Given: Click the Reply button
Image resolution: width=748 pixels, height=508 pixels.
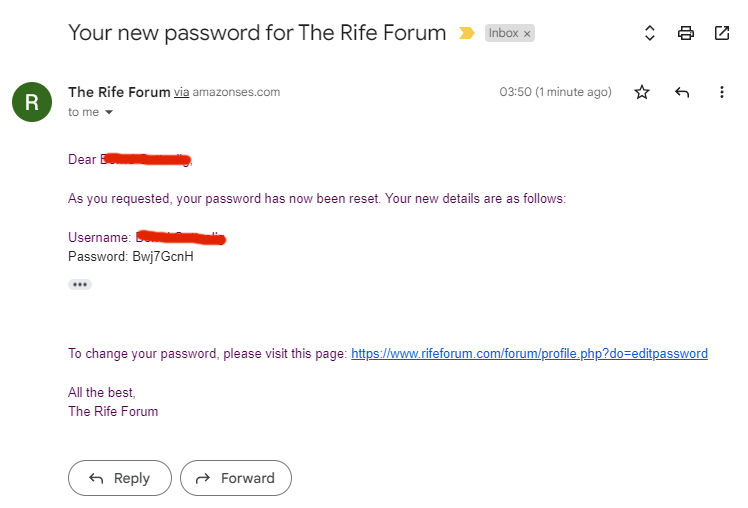Looking at the screenshot, I should coord(120,478).
